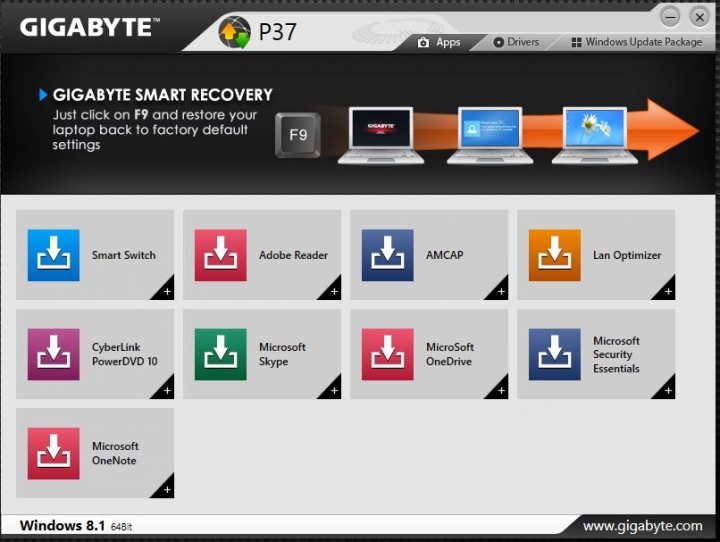This screenshot has width=720, height=542.
Task: Open the www.gigabyte.com link
Action: click(x=643, y=525)
